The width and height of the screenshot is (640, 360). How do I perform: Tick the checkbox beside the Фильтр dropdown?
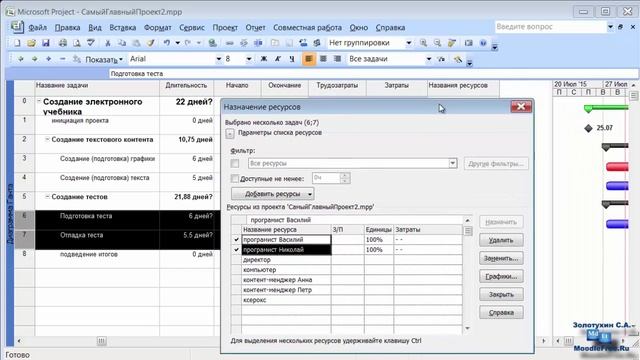[235, 163]
